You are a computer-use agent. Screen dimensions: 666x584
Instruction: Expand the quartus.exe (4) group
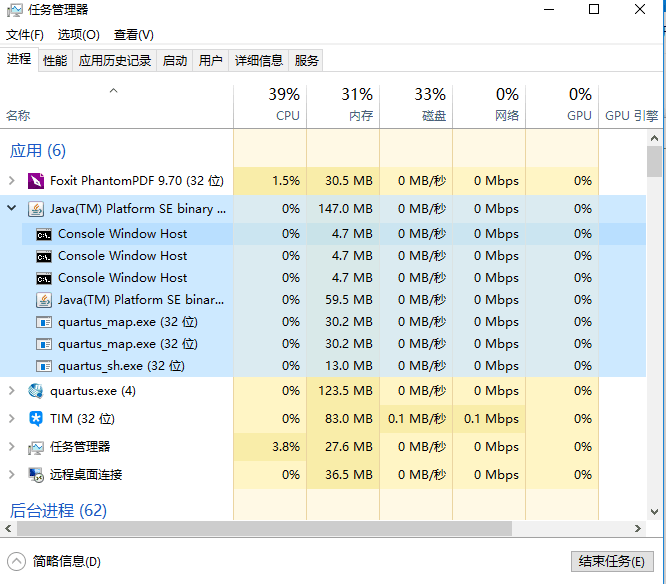[x=12, y=391]
